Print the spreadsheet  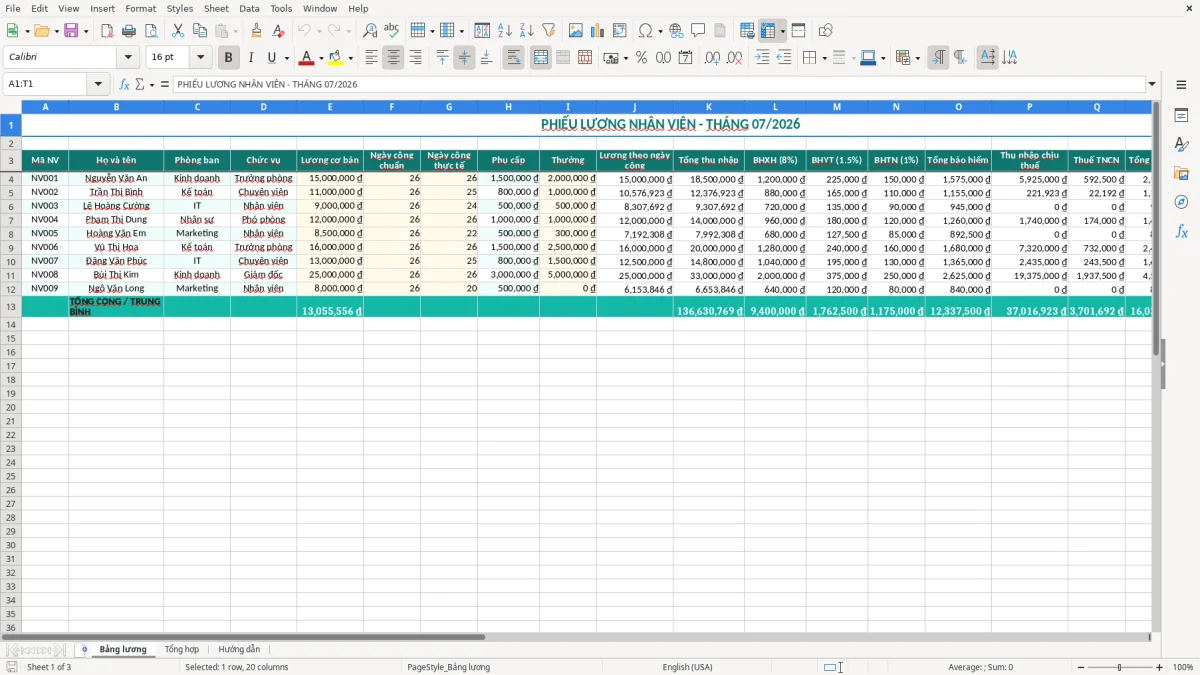129,31
